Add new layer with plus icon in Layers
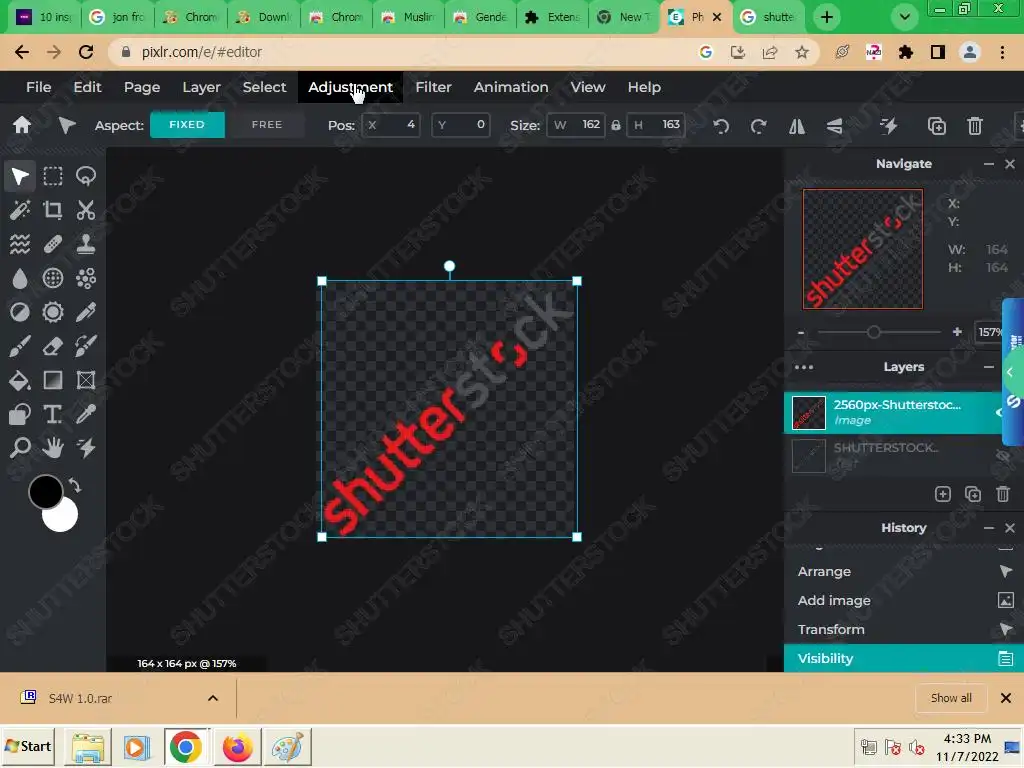 click(942, 494)
